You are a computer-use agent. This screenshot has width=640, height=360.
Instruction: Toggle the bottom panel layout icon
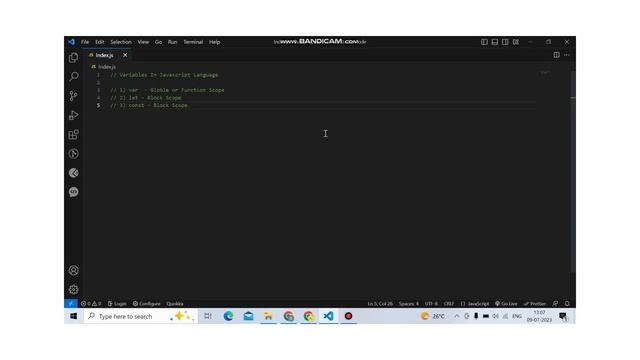click(x=495, y=42)
